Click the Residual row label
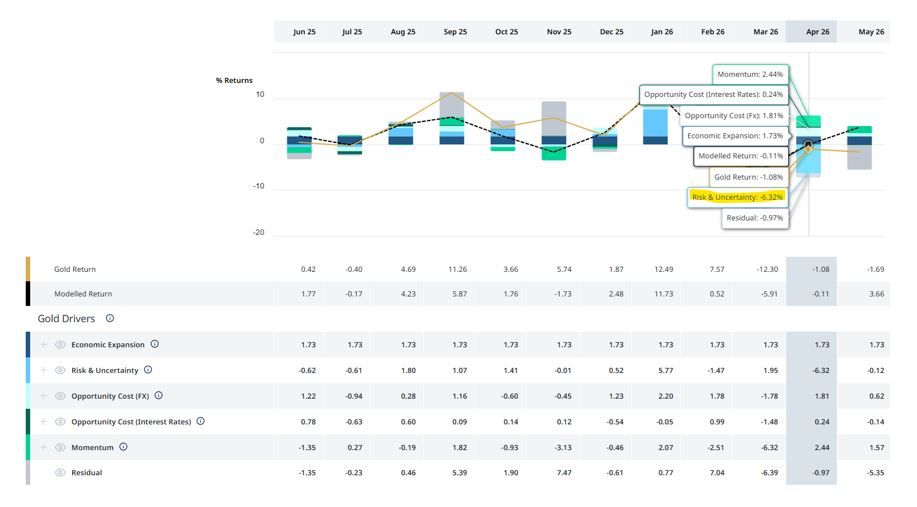Viewport: 917px width, 507px height. (x=87, y=472)
